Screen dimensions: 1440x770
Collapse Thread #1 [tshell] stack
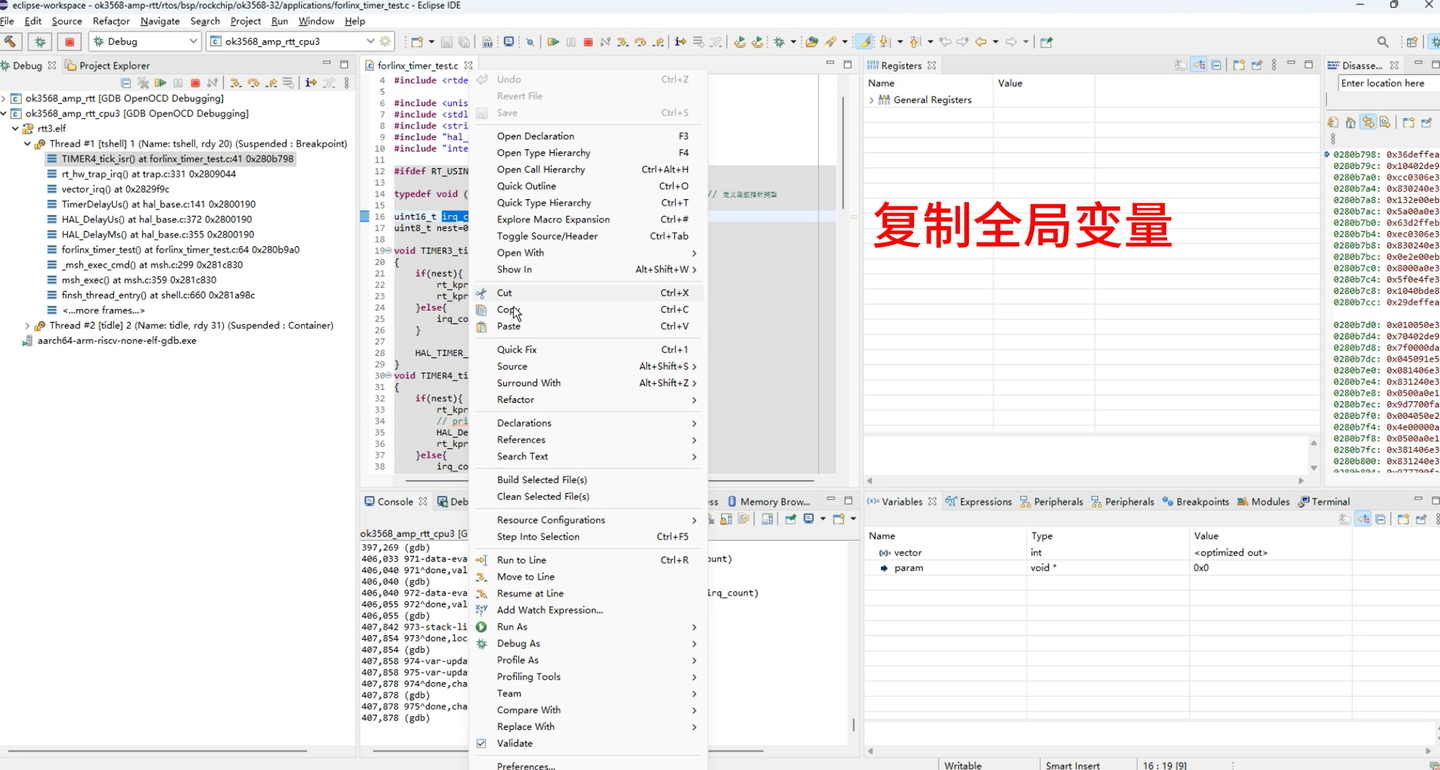27,144
